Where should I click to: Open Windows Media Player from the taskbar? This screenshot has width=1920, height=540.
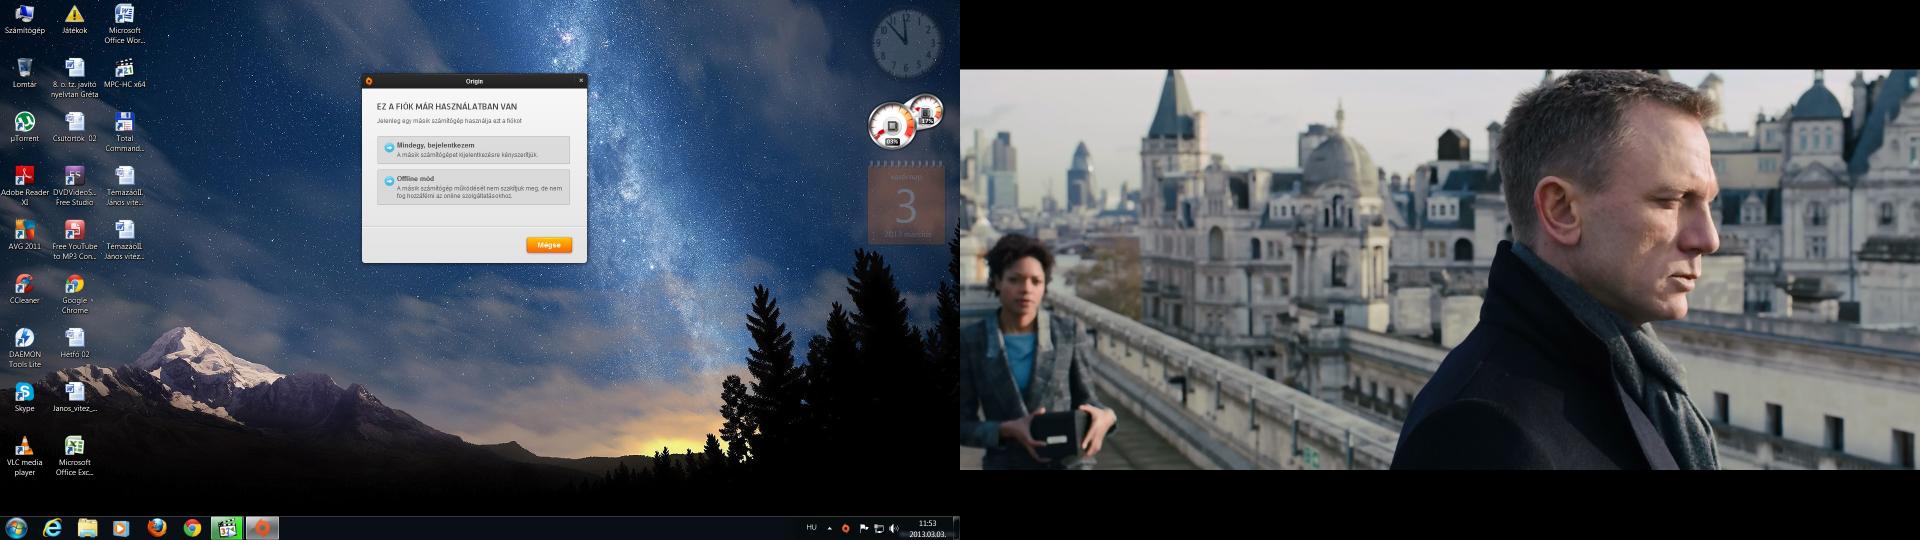(x=121, y=528)
